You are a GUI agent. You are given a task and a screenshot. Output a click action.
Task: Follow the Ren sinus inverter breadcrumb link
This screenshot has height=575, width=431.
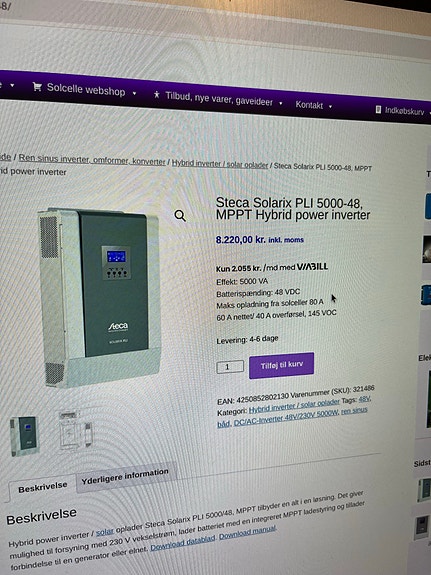[92, 160]
